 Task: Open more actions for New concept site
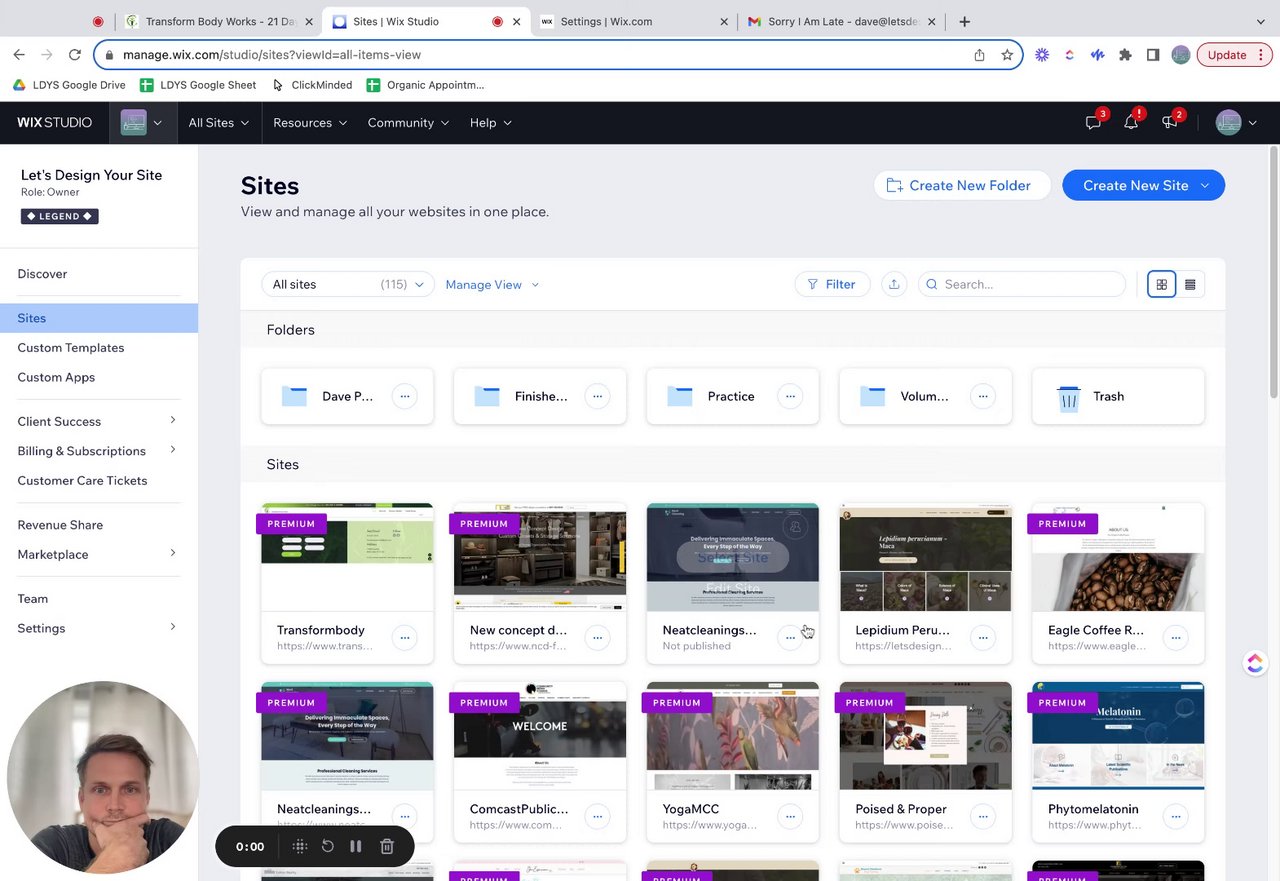(598, 637)
